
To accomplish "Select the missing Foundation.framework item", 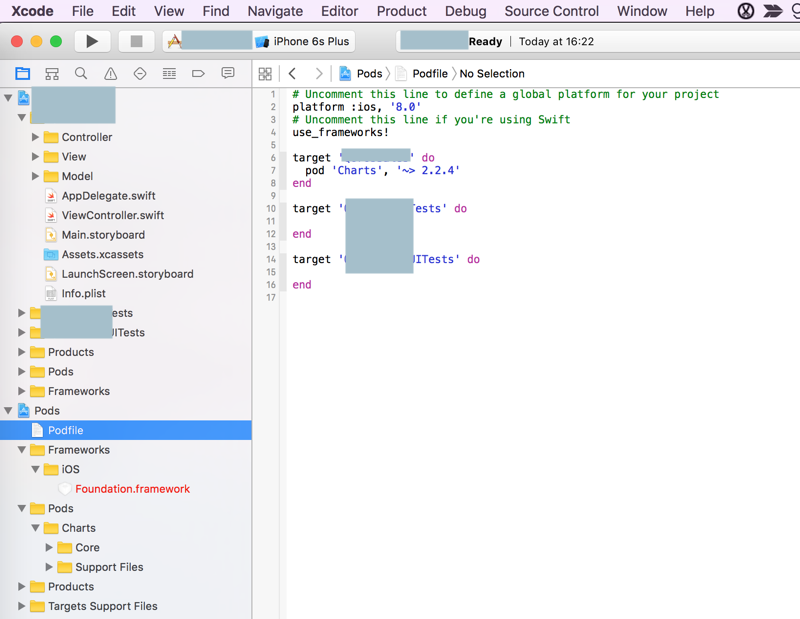I will point(133,489).
